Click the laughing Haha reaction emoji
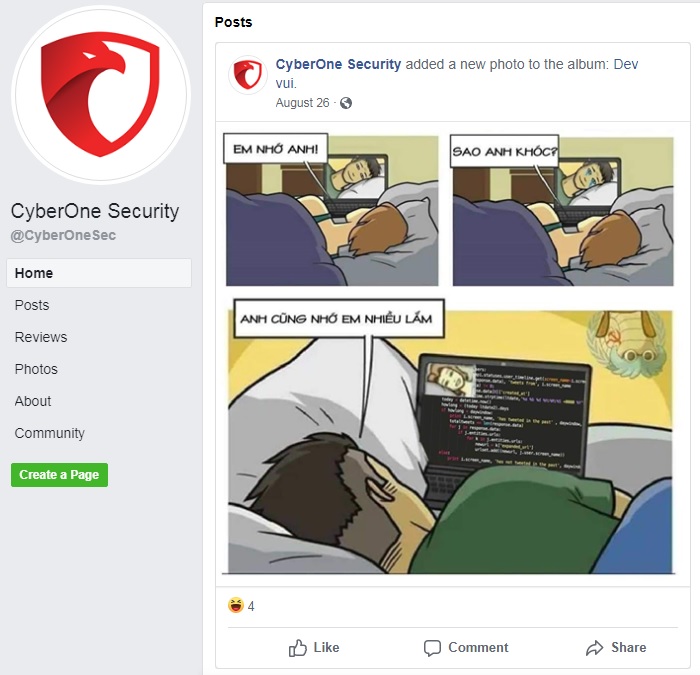 point(236,605)
